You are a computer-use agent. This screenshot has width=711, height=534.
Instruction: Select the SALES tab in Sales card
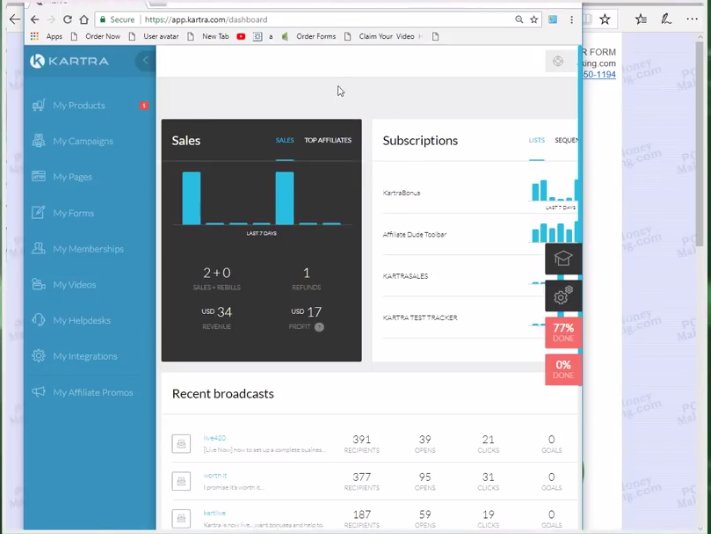click(x=285, y=140)
